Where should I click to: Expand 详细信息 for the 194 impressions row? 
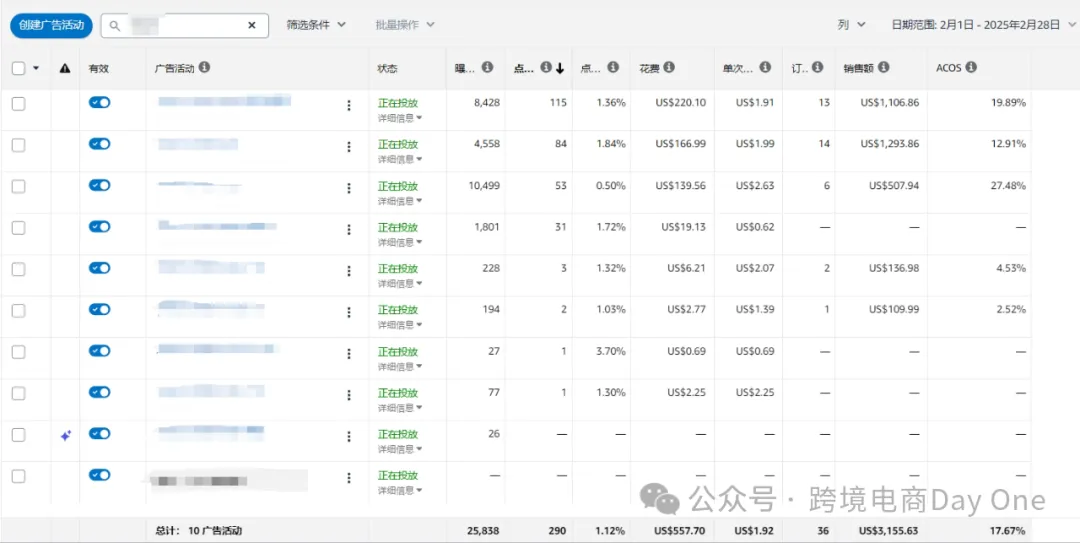click(400, 325)
